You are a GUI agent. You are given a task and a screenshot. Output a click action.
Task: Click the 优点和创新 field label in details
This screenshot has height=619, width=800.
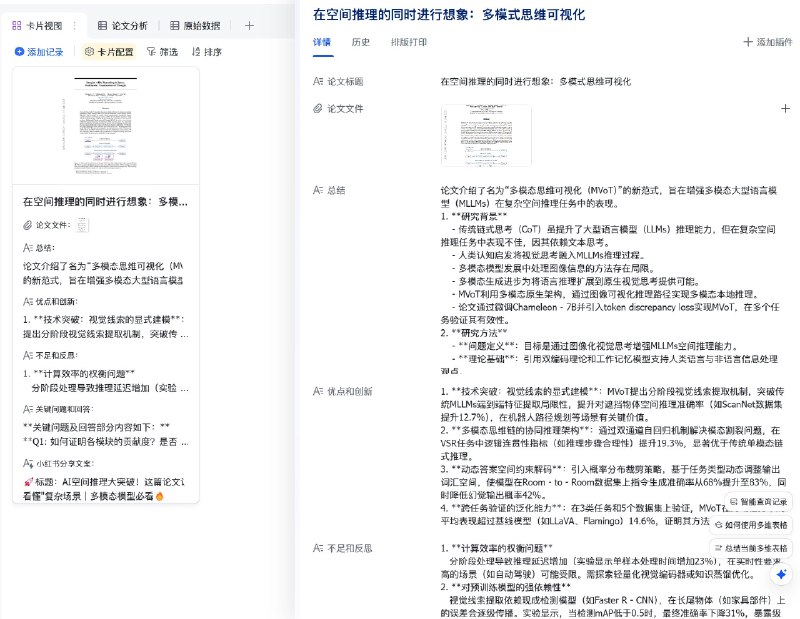(x=343, y=391)
